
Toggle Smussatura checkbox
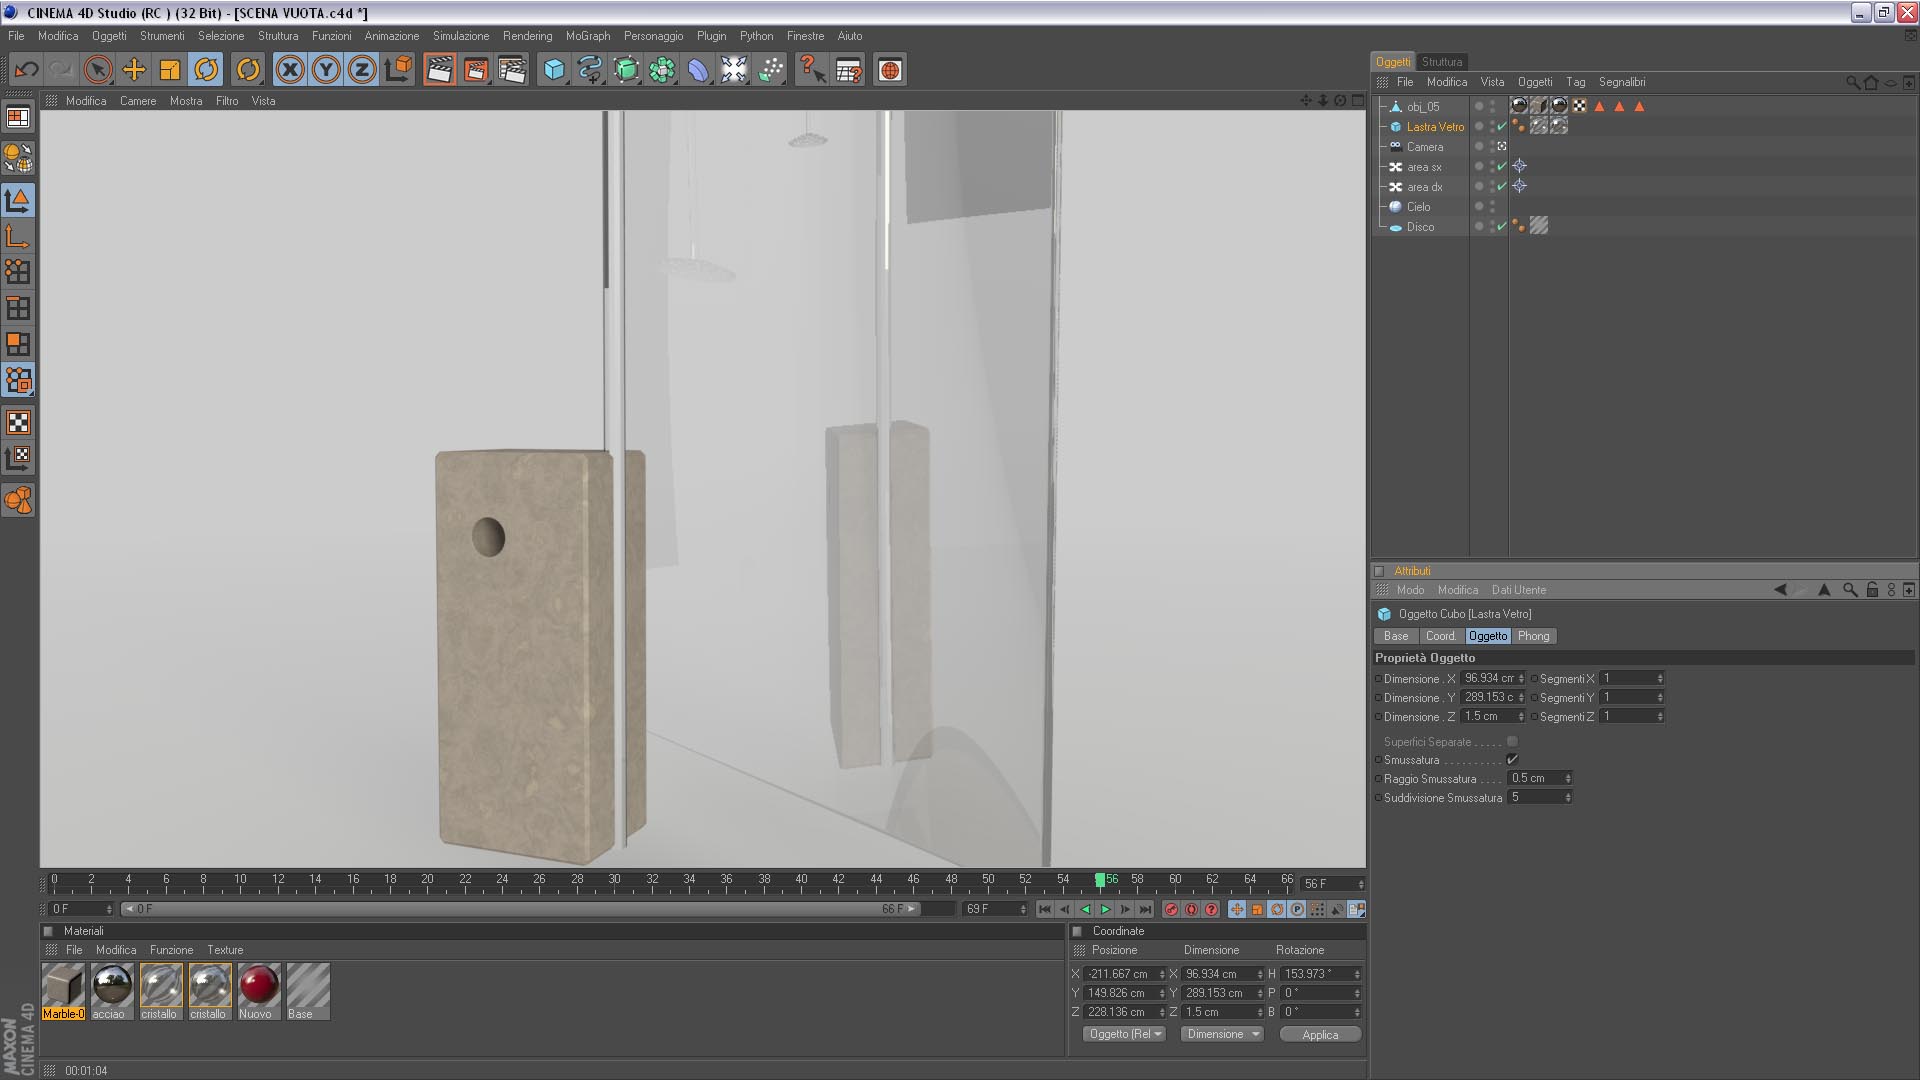[x=1512, y=760]
